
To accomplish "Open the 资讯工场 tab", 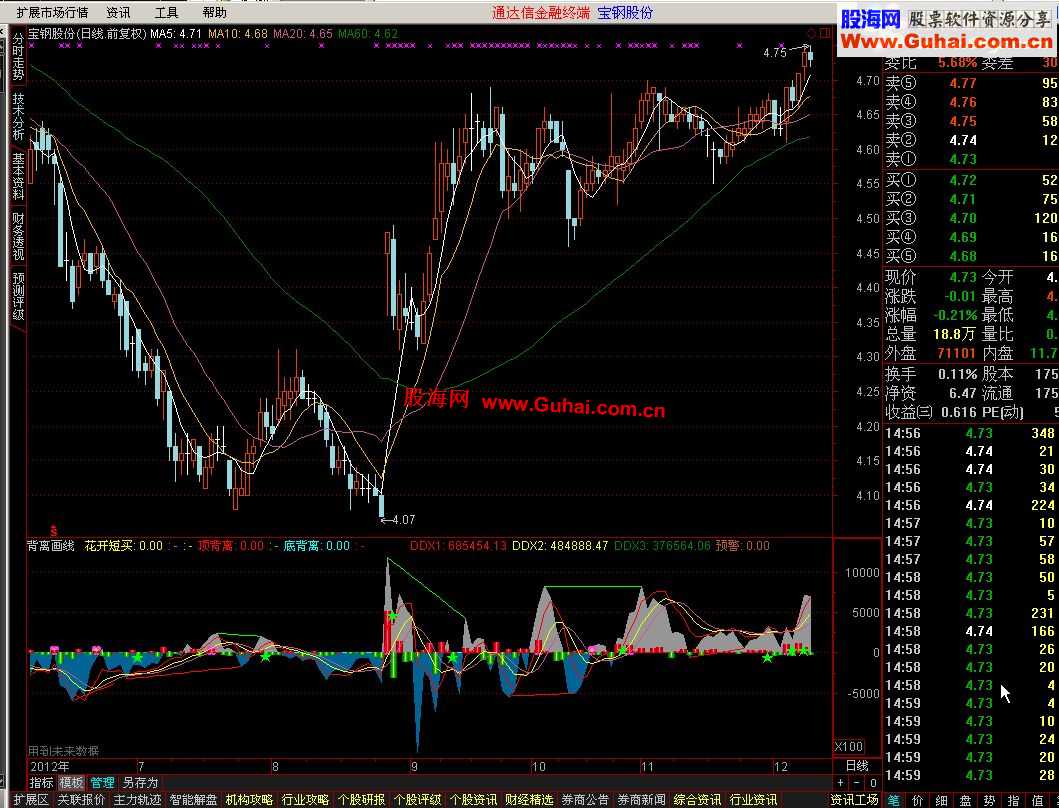I will click(854, 800).
